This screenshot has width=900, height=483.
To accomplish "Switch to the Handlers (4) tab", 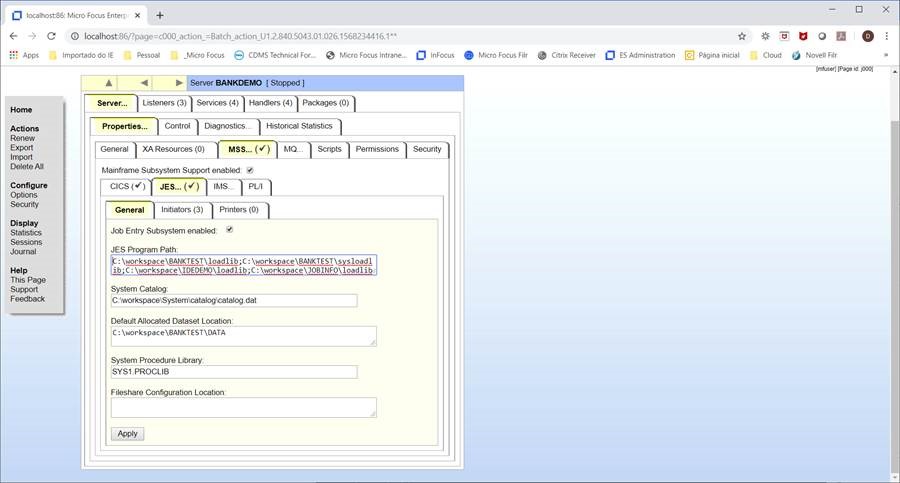I will tap(270, 103).
